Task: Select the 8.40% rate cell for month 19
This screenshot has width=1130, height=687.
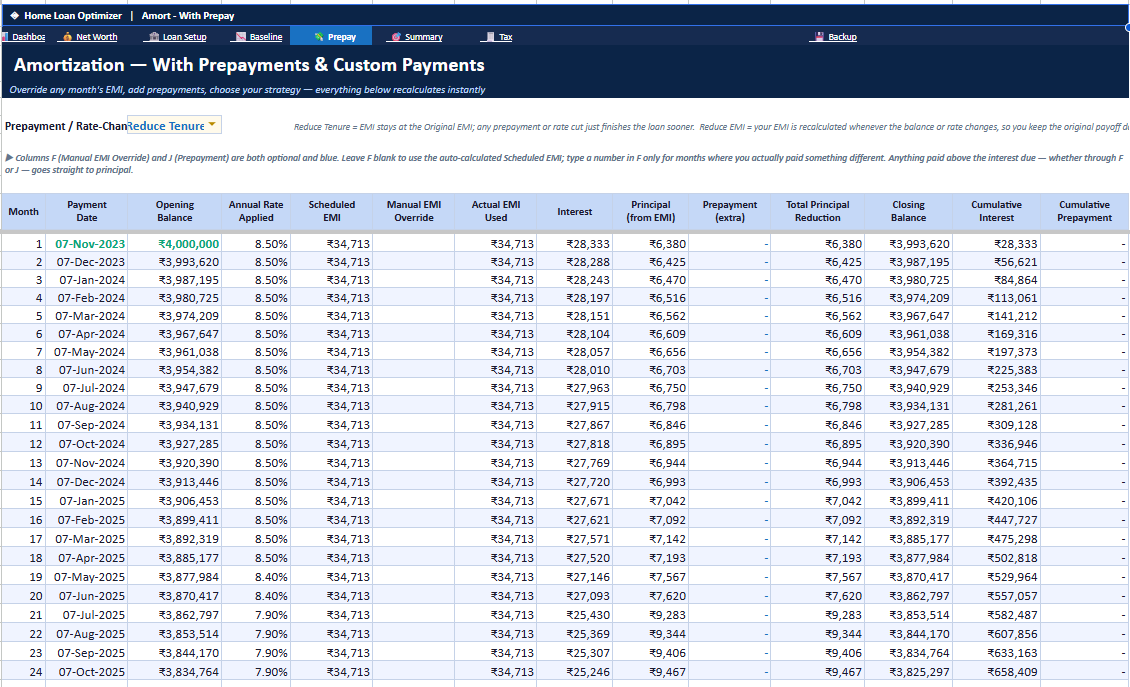Action: pos(256,577)
